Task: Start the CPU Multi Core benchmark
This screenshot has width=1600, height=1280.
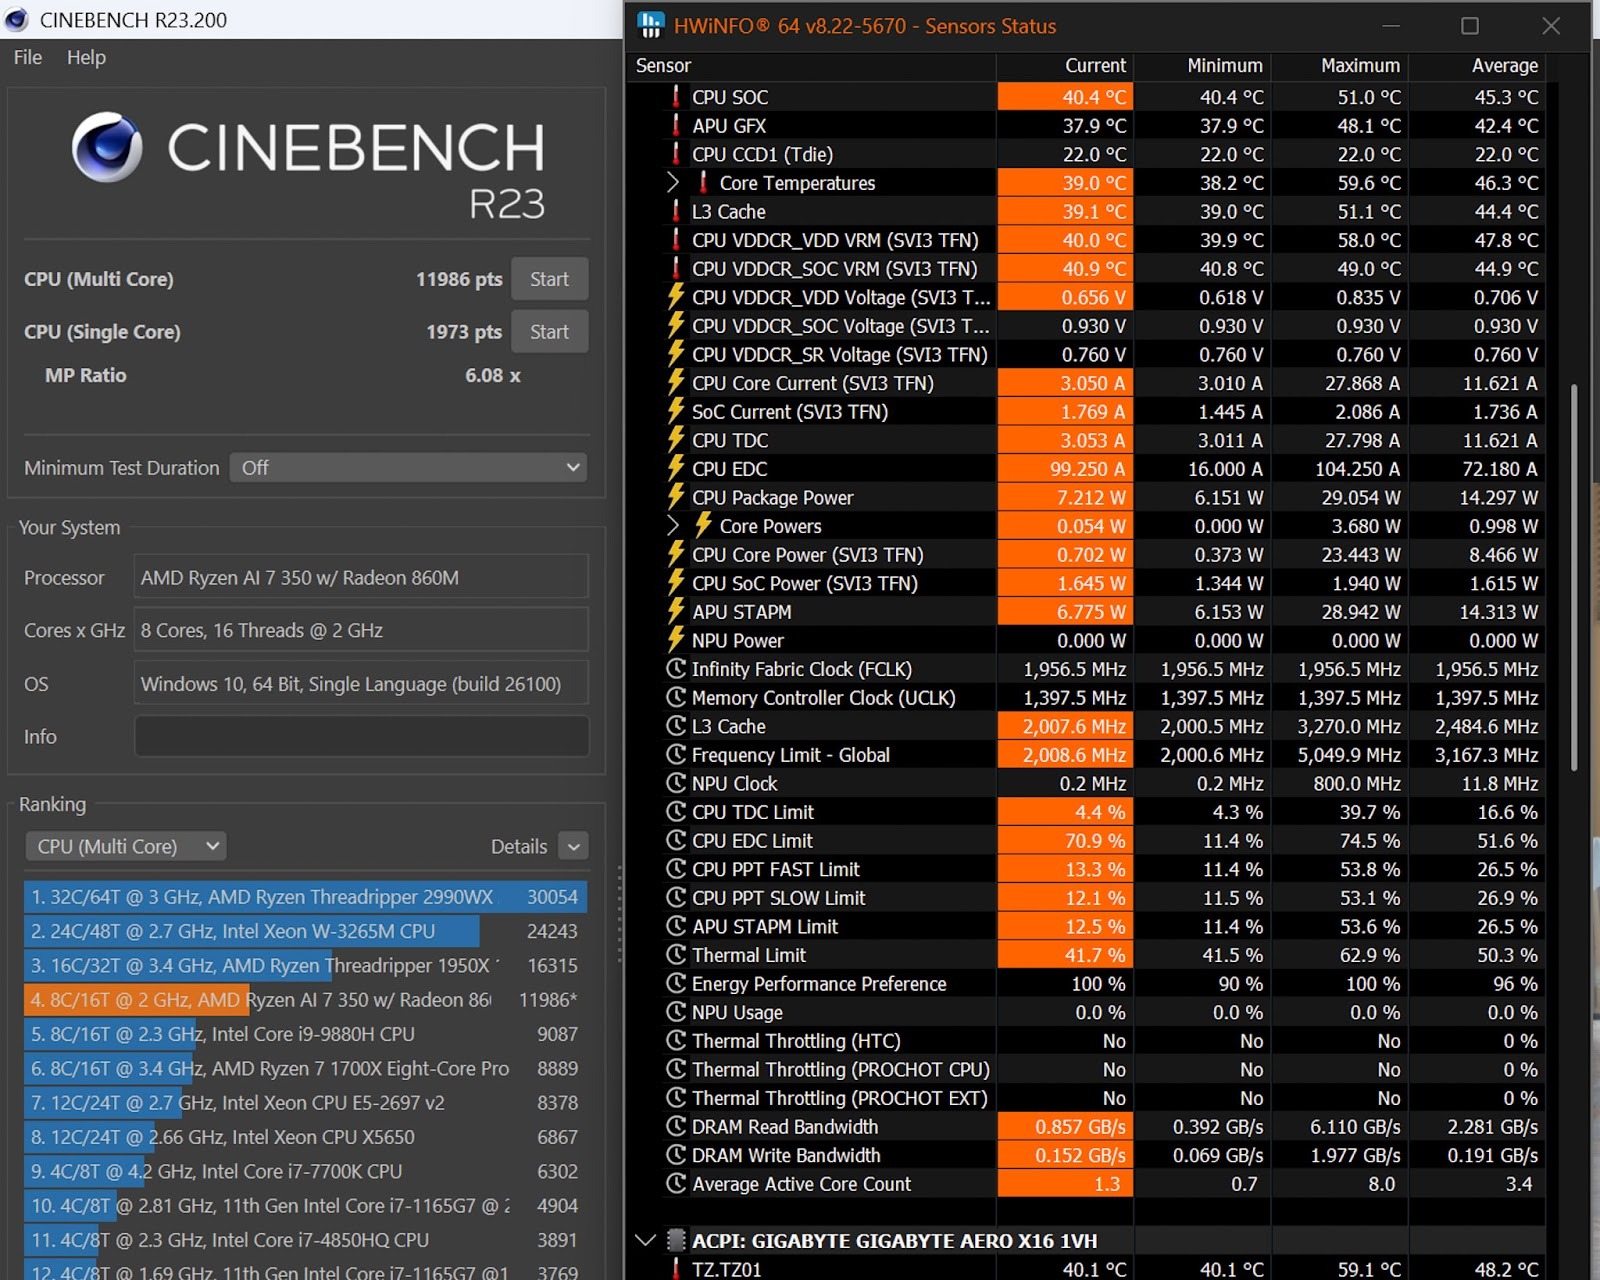Action: pyautogui.click(x=549, y=279)
